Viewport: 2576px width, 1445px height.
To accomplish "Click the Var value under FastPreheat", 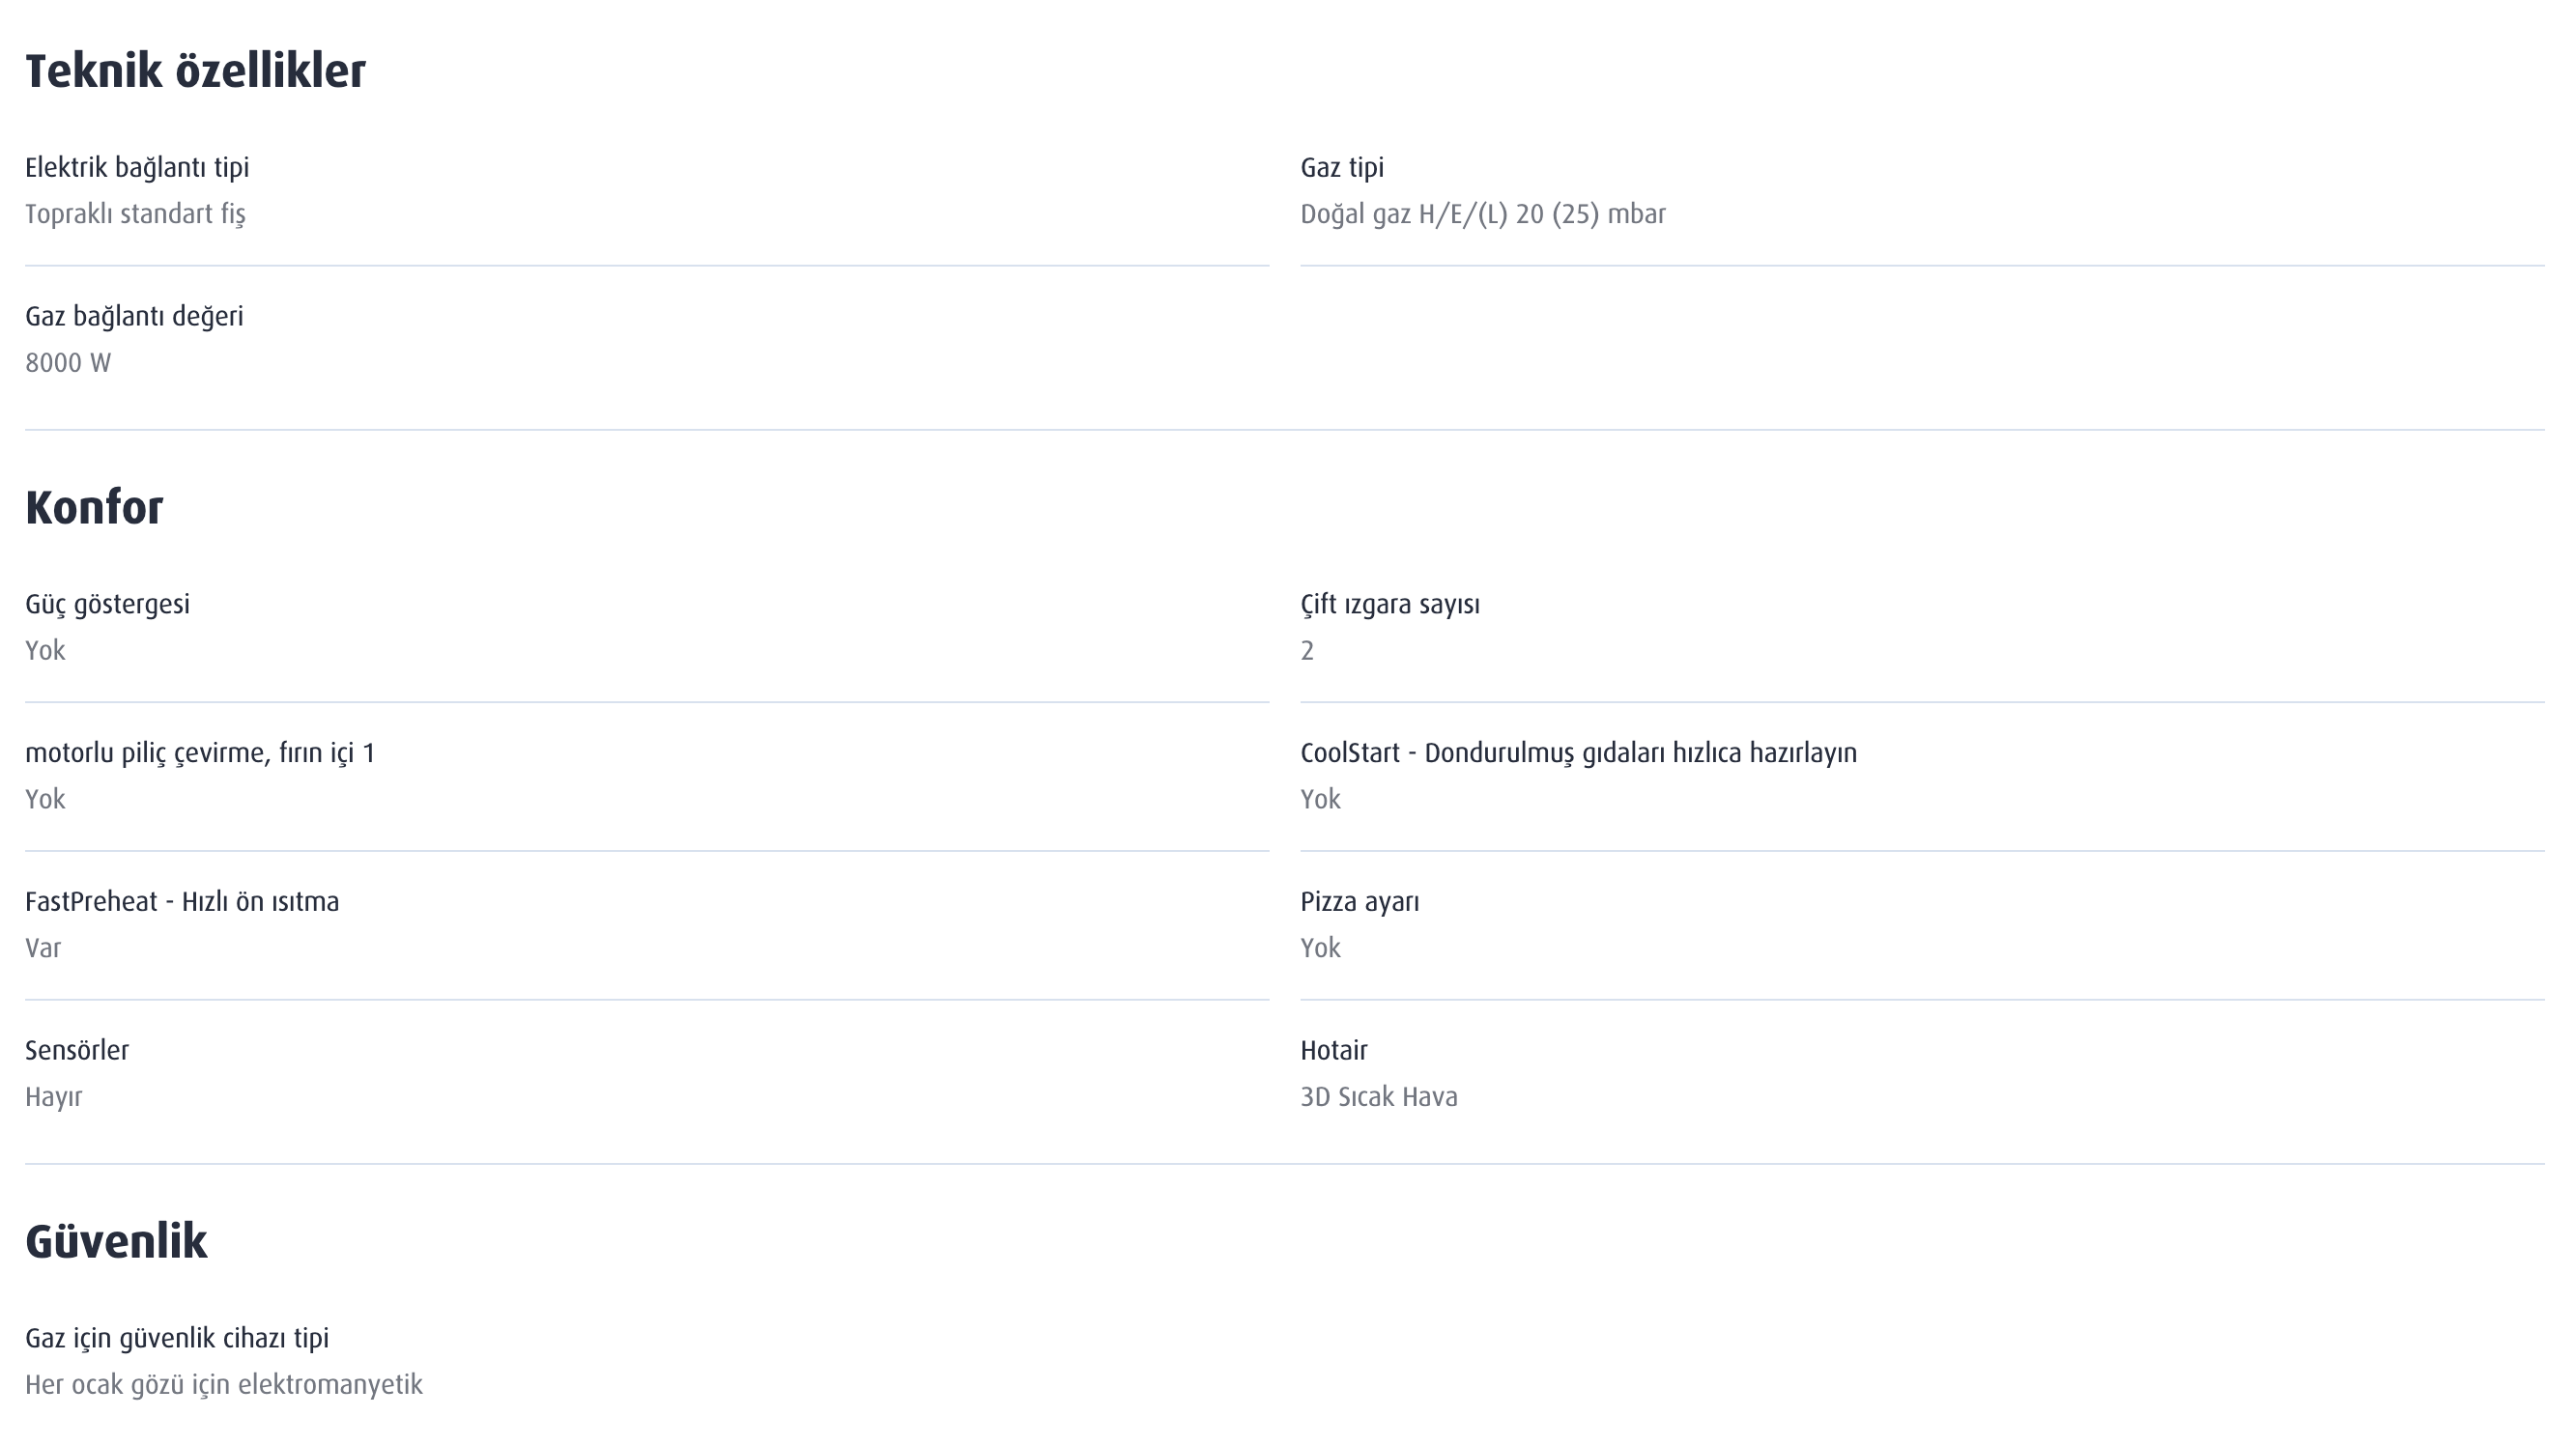I will coord(43,949).
